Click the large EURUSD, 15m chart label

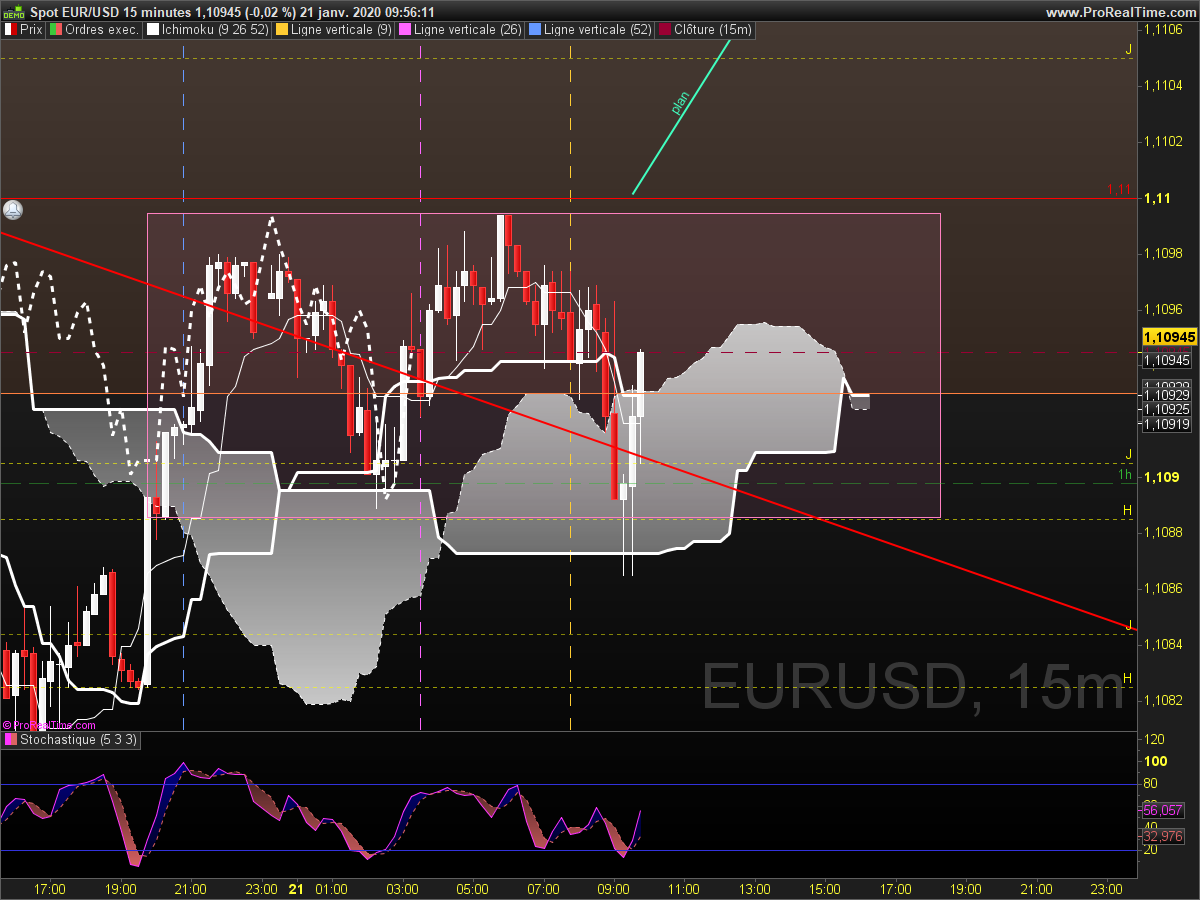click(x=912, y=688)
